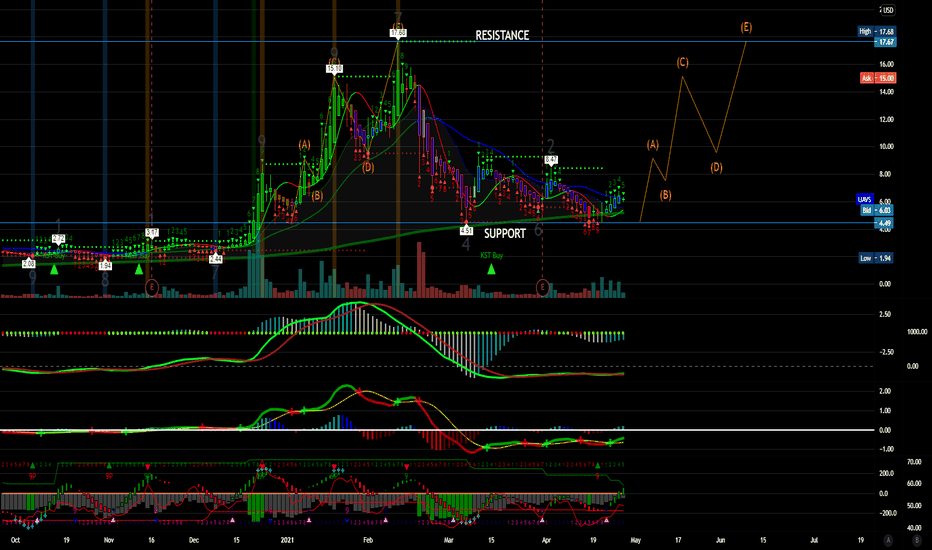Select the SUPPORT text label
The height and width of the screenshot is (550, 932).
tap(505, 234)
